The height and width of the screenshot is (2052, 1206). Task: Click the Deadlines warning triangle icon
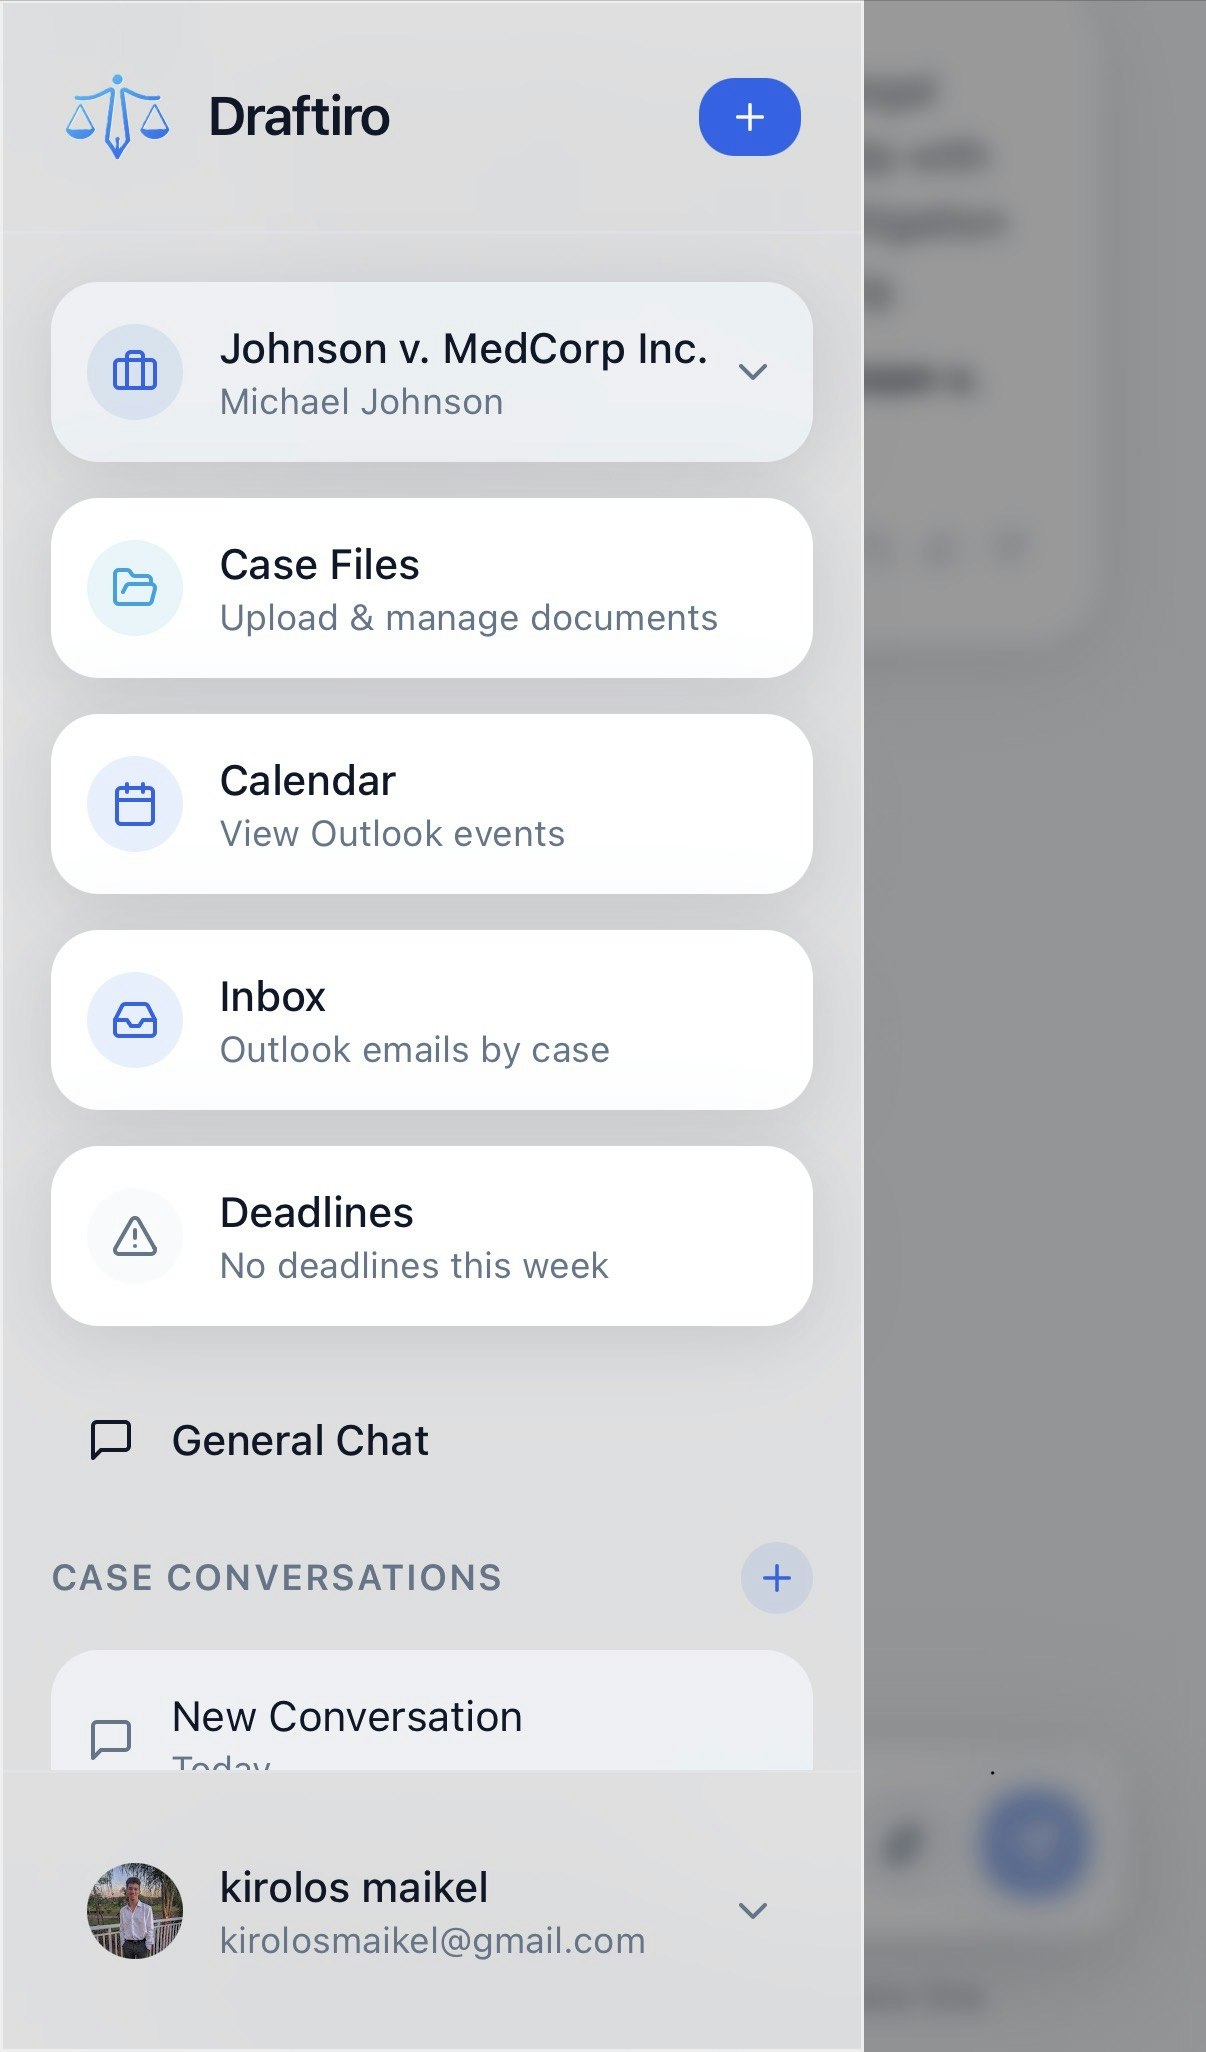135,1236
